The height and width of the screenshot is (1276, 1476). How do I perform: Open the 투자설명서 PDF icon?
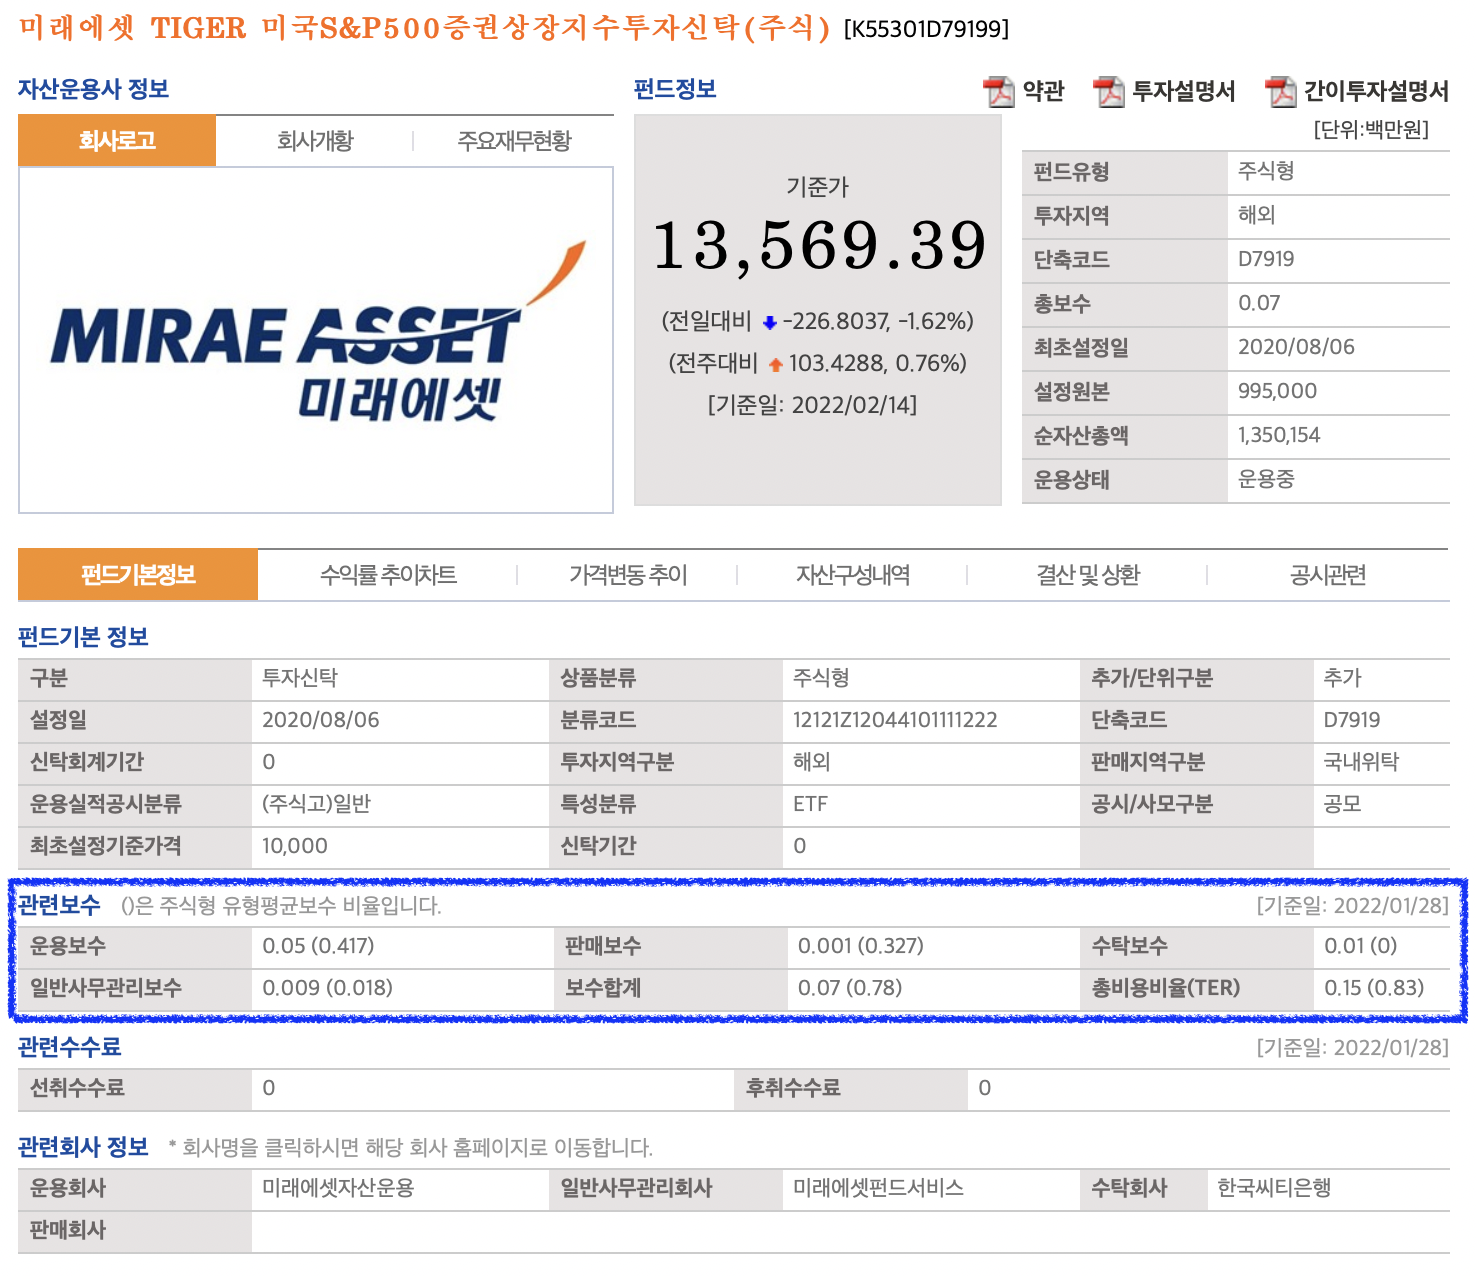1108,92
